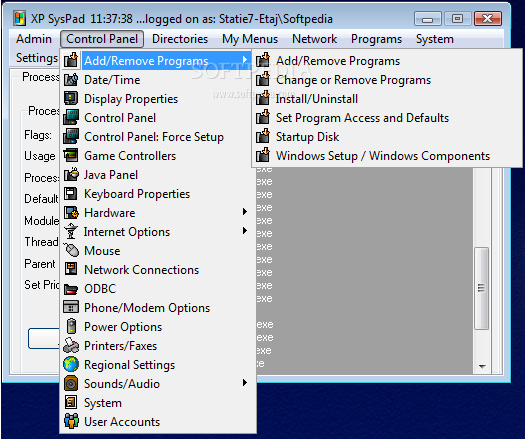Click the Network Connections icon
This screenshot has height=440, width=525.
point(71,269)
